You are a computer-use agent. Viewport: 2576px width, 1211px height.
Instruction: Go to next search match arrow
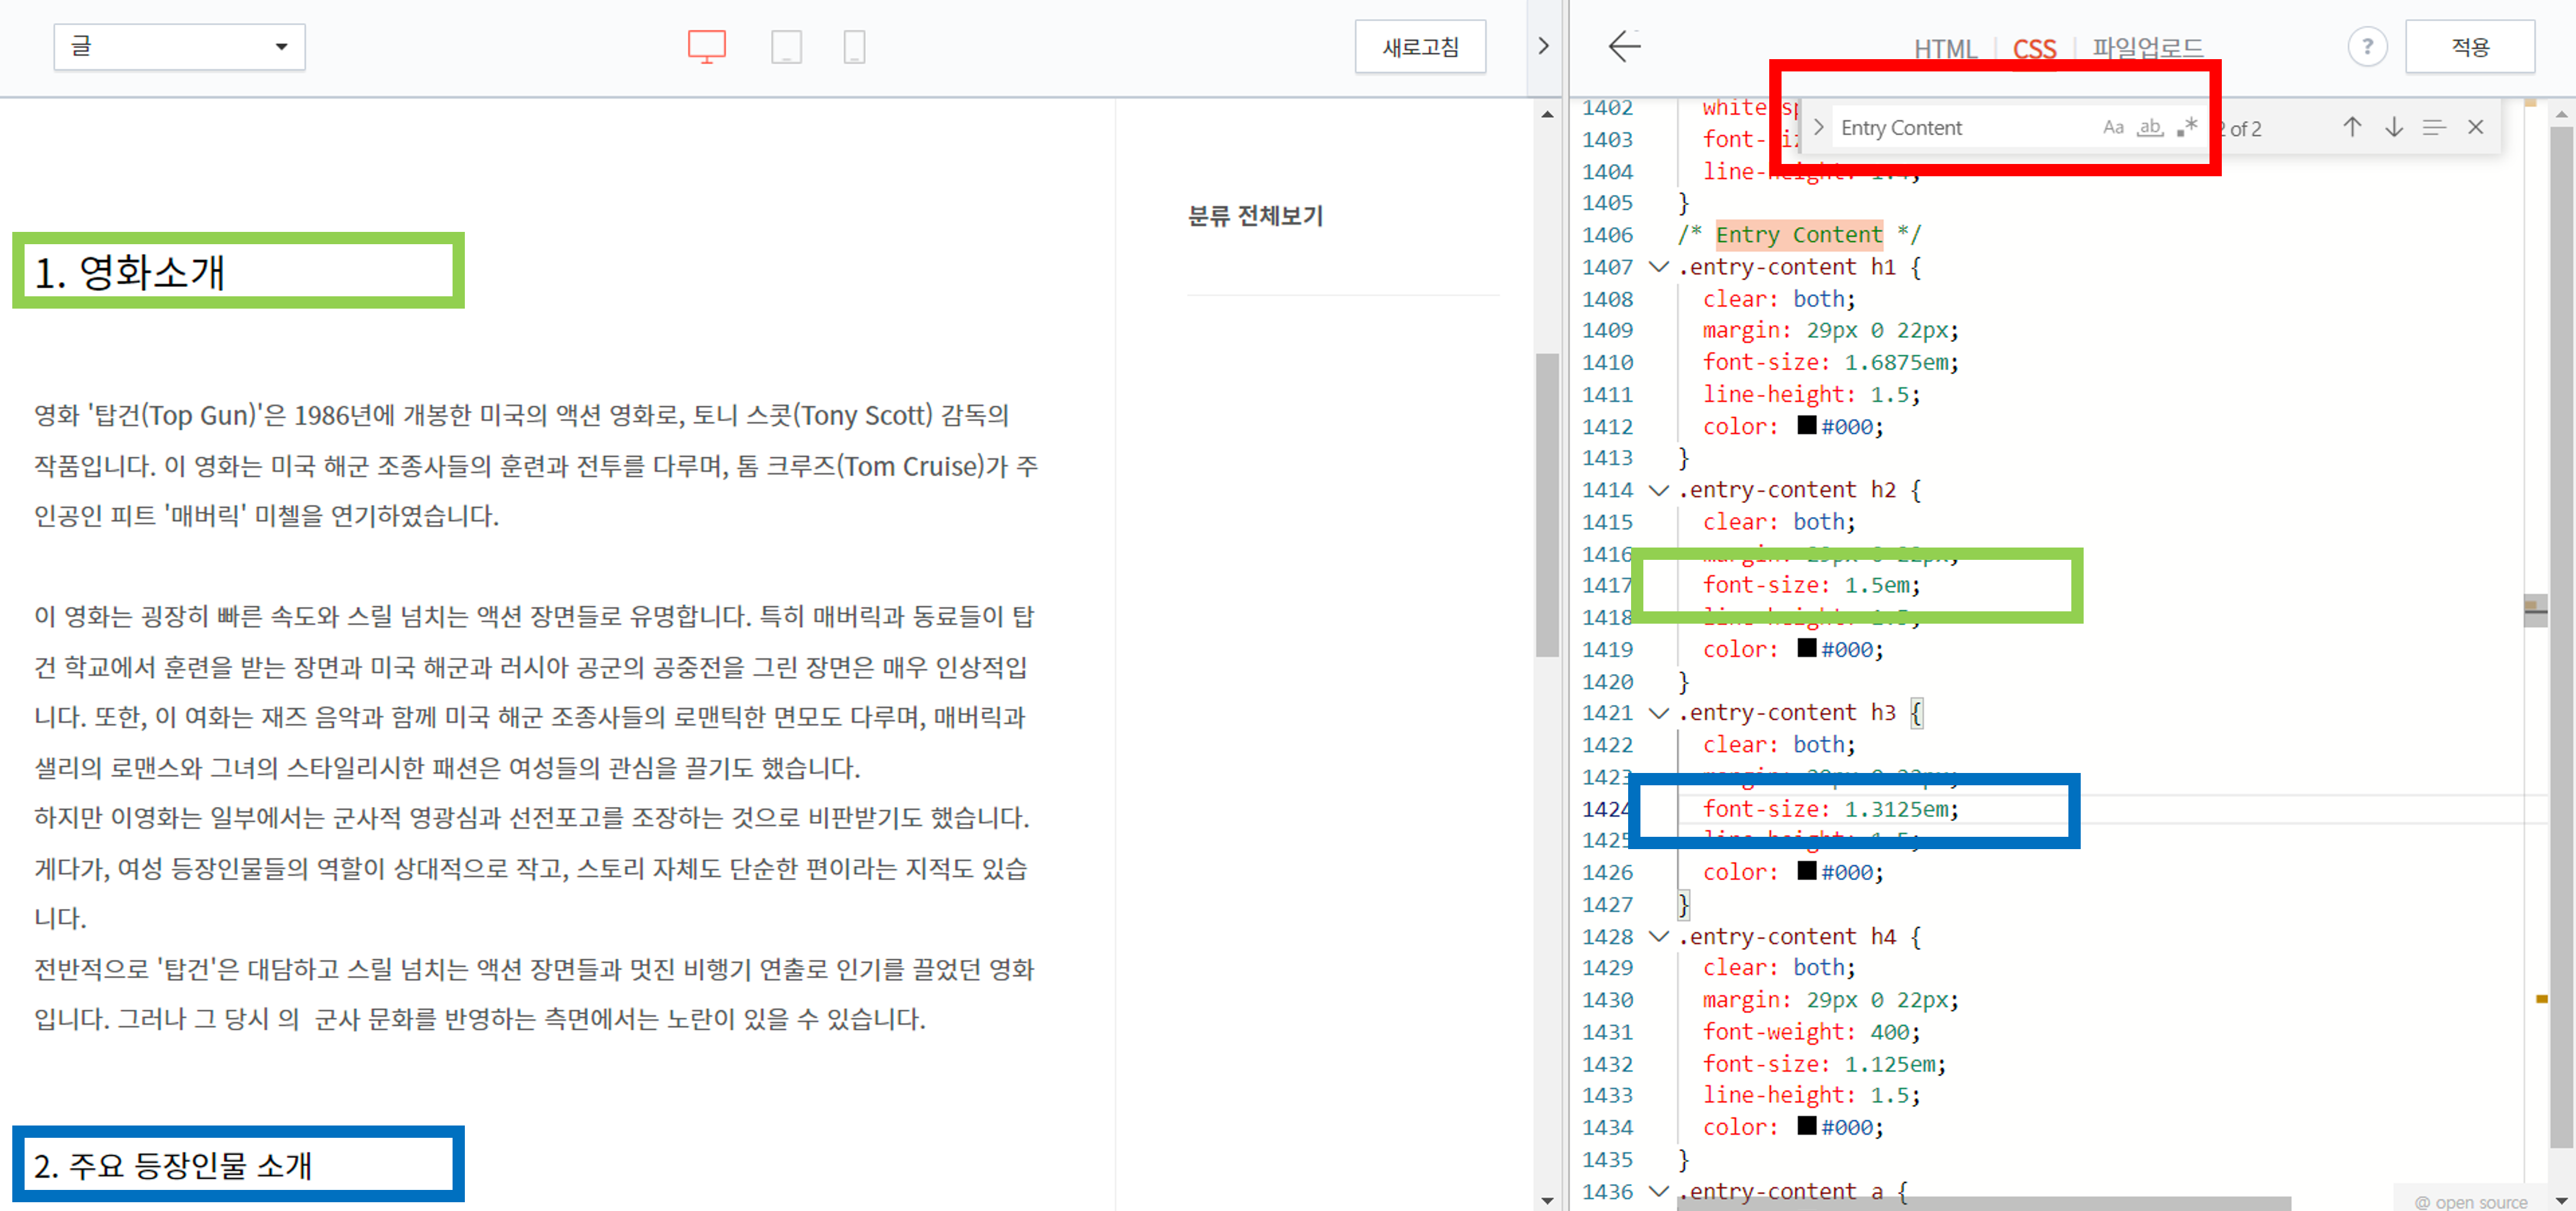(x=2394, y=127)
